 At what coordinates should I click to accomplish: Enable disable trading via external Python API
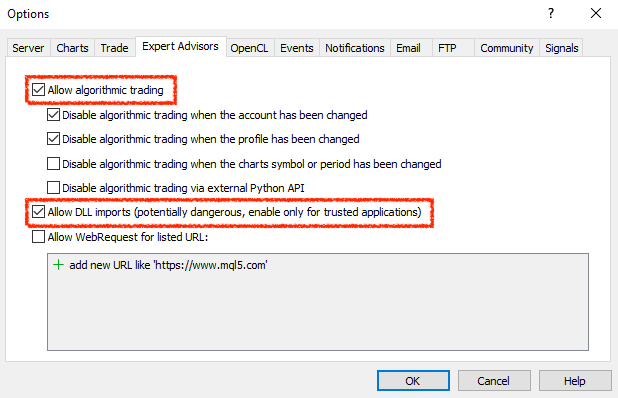(53, 188)
